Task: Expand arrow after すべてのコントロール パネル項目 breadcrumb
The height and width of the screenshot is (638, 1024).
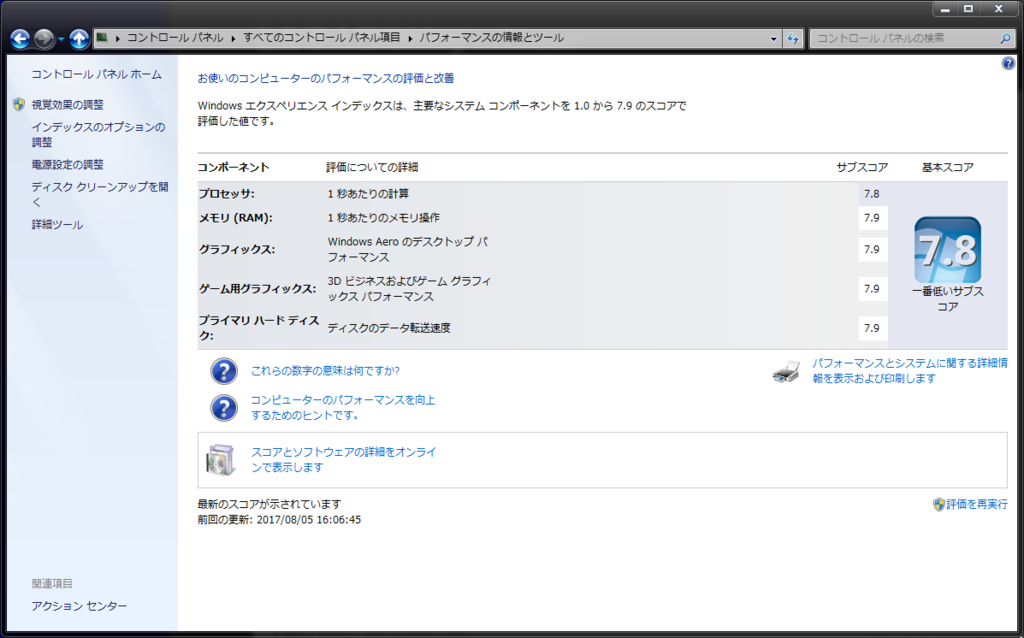Action: point(410,38)
